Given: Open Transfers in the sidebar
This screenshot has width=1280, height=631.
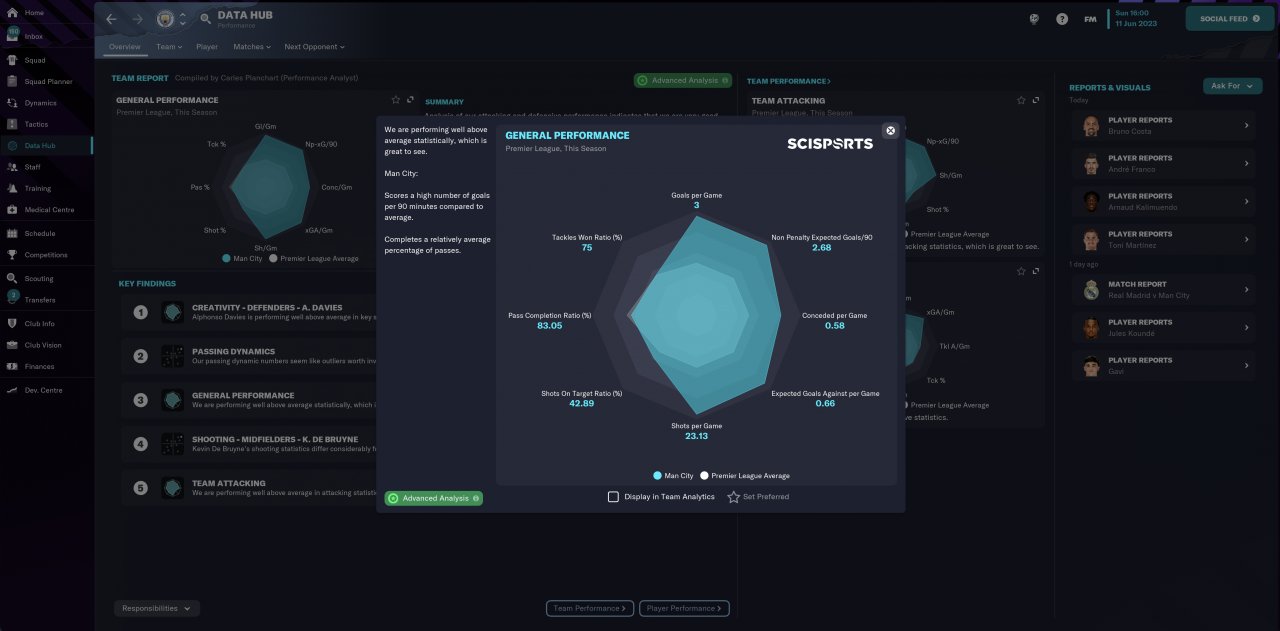Looking at the screenshot, I should [x=46, y=300].
